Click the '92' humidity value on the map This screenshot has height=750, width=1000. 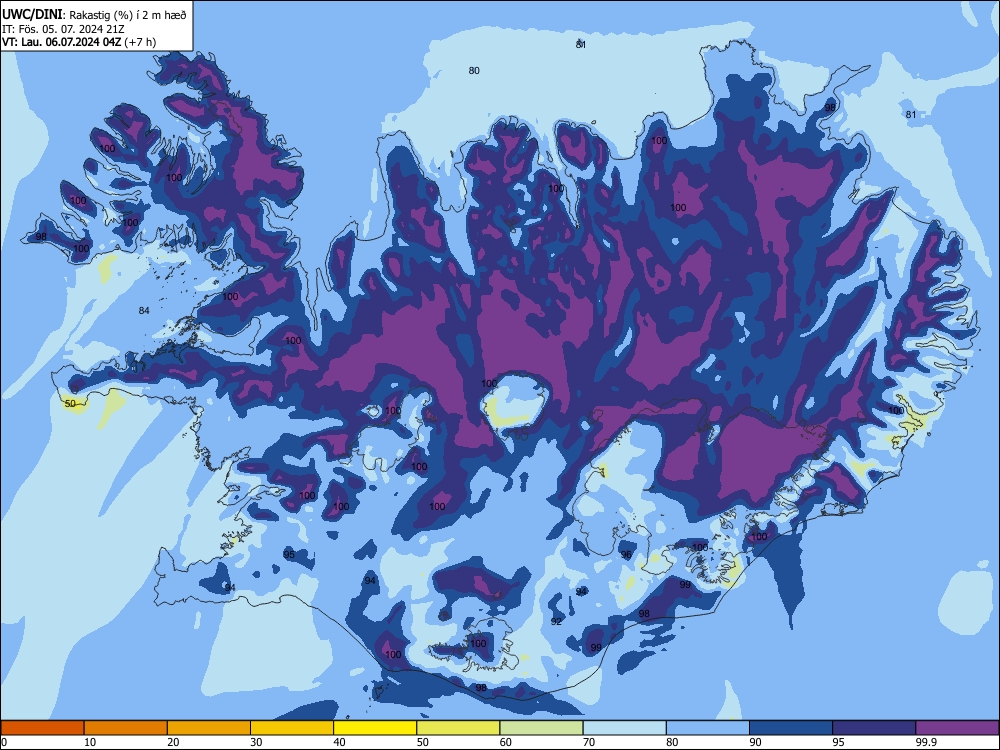(x=556, y=621)
